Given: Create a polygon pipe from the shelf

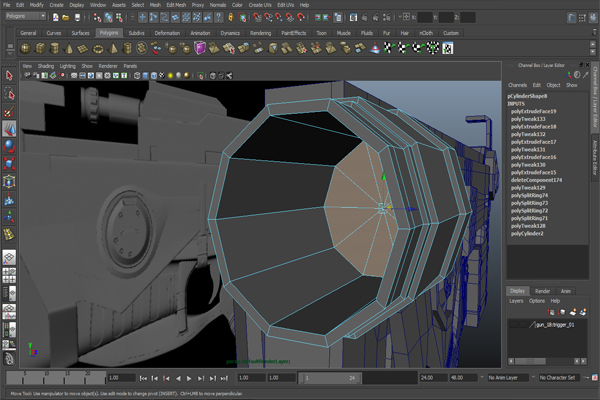Looking at the screenshot, I should tap(127, 48).
